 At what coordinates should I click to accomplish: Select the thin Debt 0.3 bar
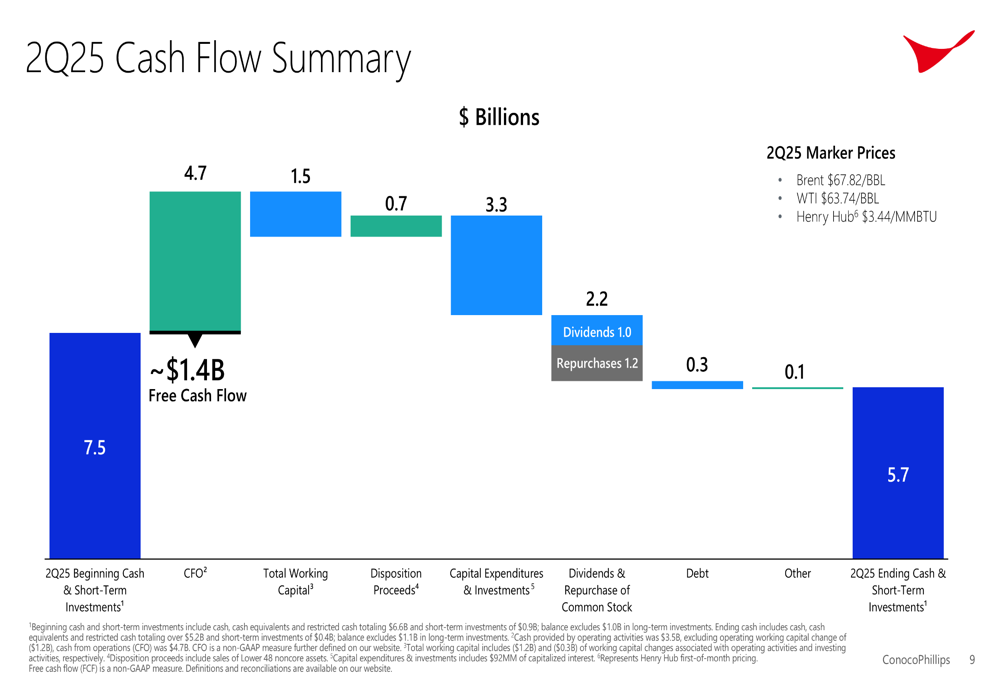(x=697, y=385)
